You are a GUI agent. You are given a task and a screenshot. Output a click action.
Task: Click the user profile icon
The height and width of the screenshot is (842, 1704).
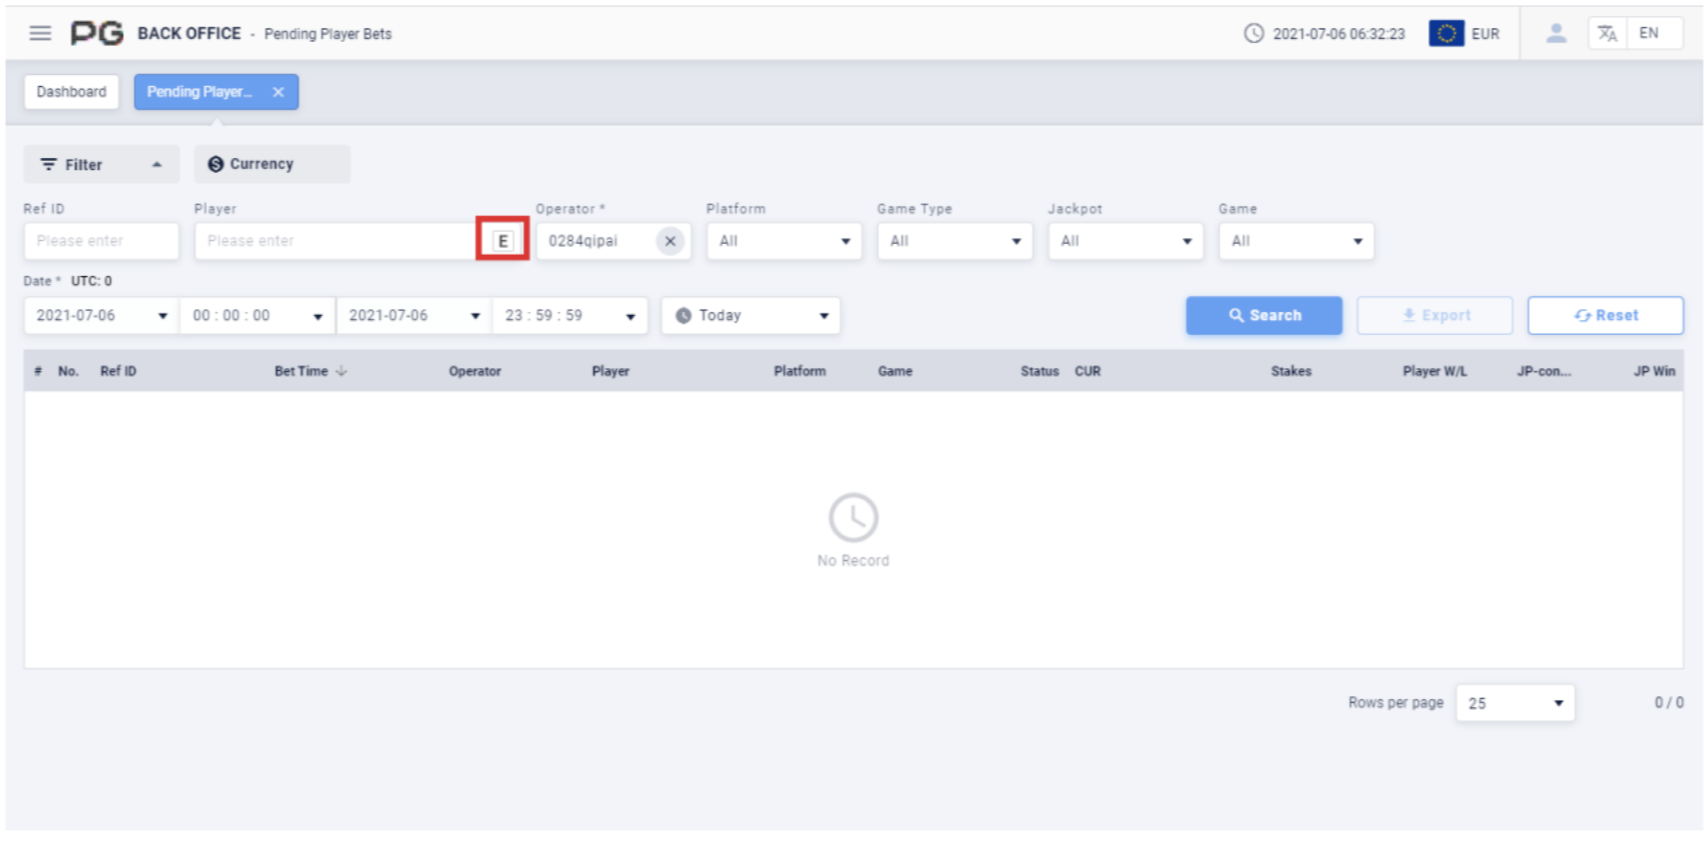point(1555,33)
